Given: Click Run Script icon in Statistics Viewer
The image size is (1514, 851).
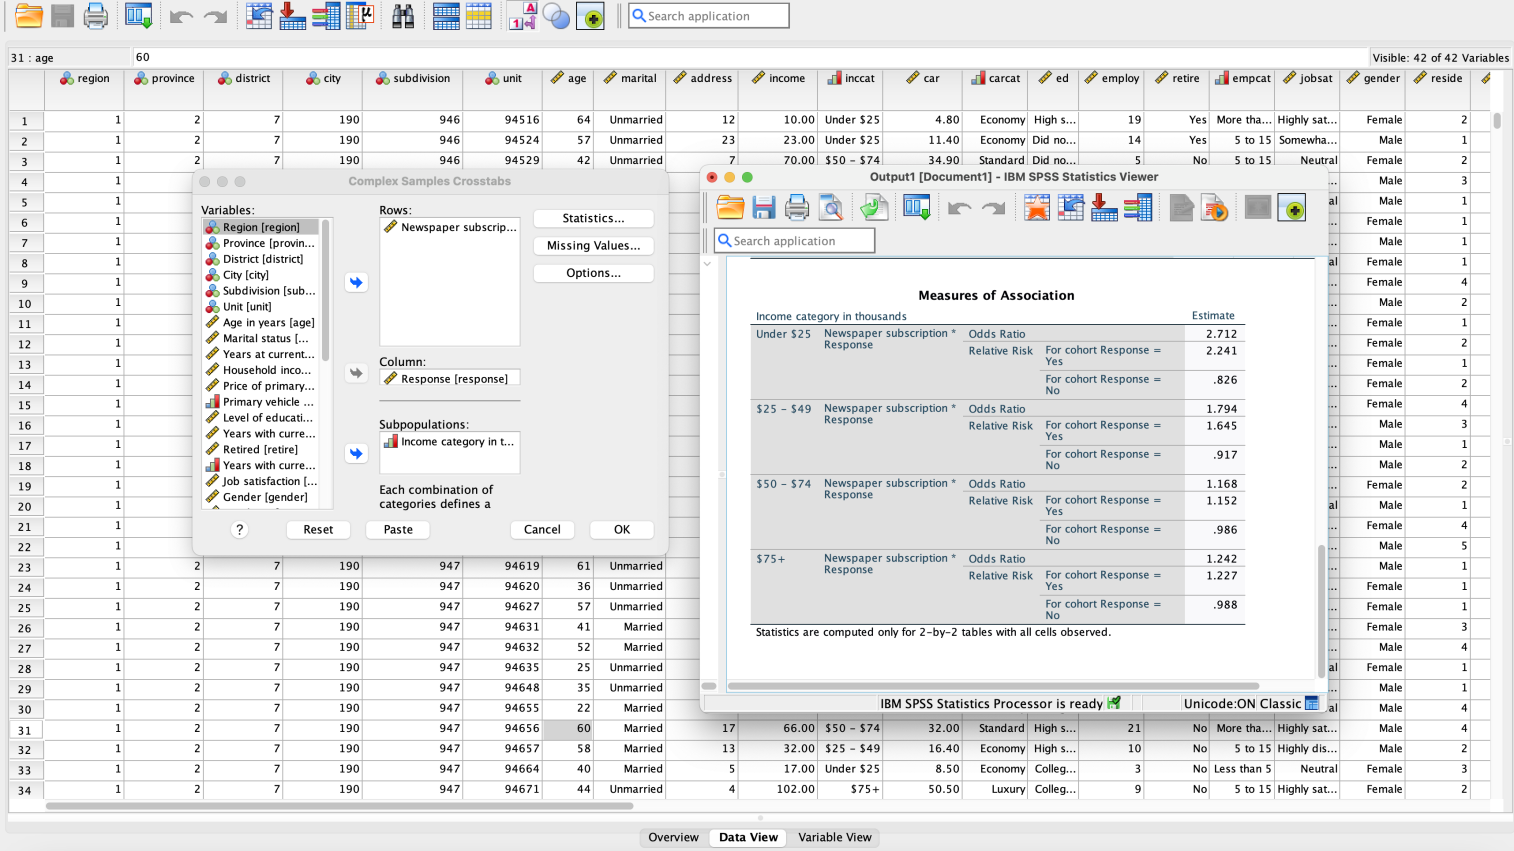Looking at the screenshot, I should click(1215, 208).
